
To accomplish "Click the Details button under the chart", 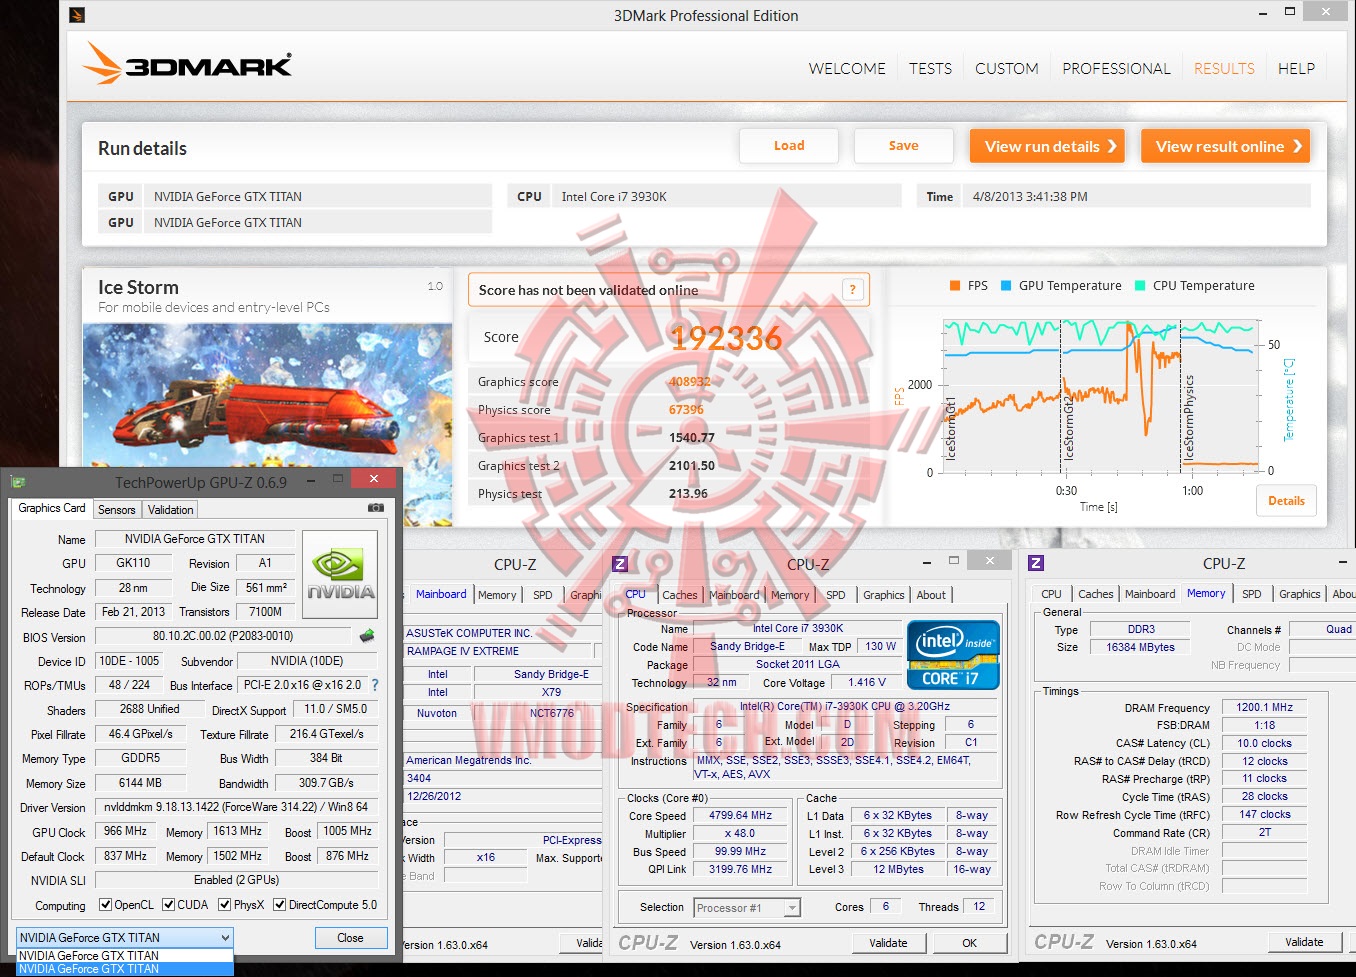I will [x=1286, y=501].
